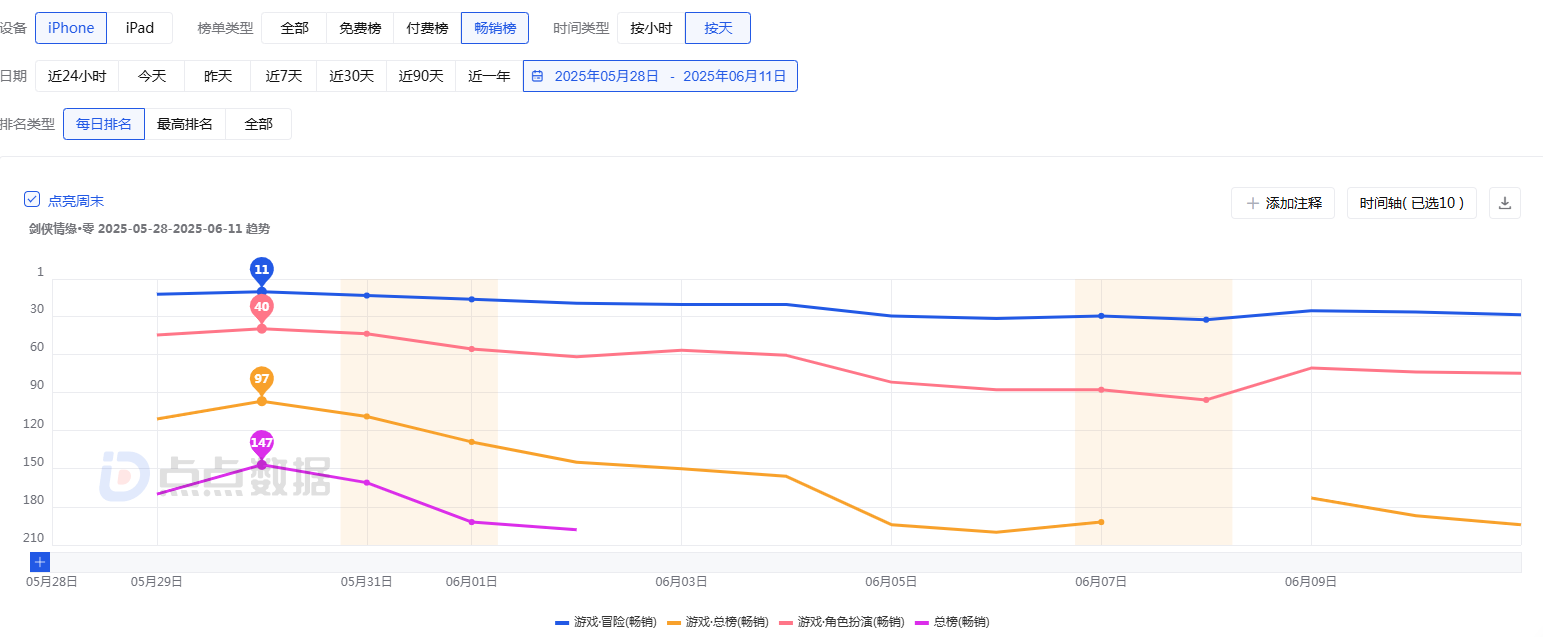
Task: Open the 时间轴(已选10) selector
Action: 1411,203
